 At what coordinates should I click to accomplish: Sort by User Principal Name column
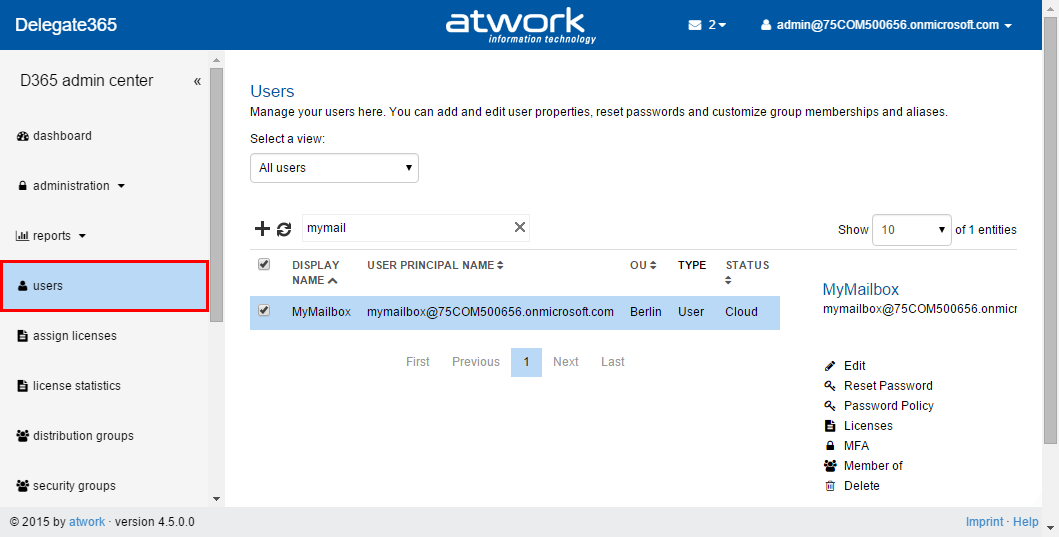coord(435,265)
